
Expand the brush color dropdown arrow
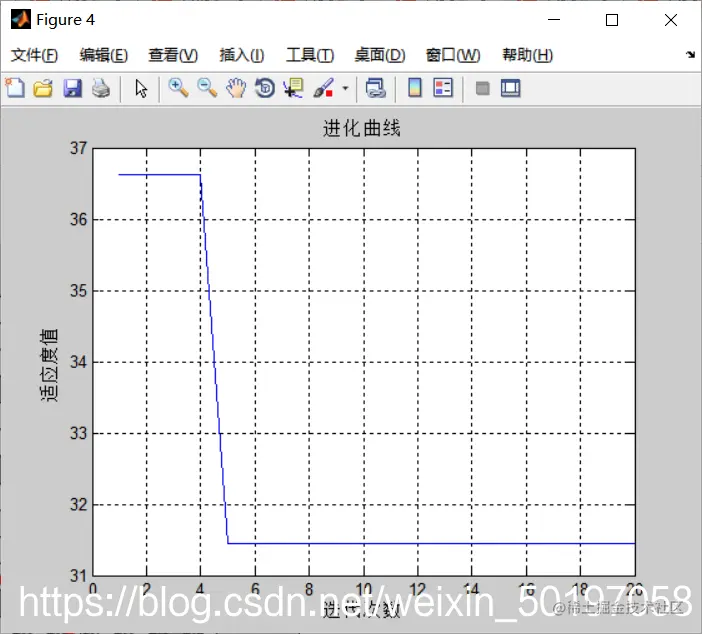[x=345, y=88]
